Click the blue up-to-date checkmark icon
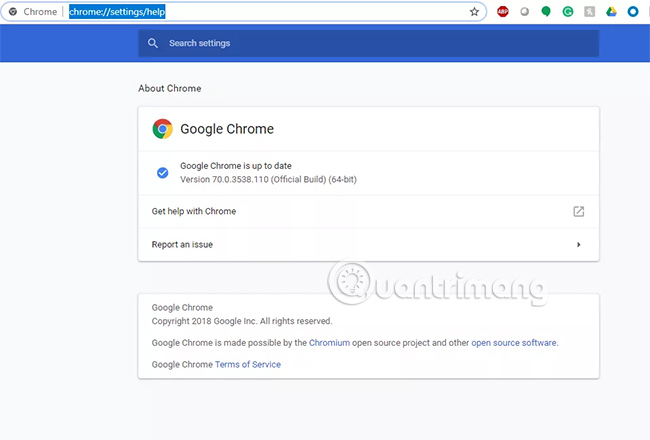The height and width of the screenshot is (440, 650). [162, 173]
